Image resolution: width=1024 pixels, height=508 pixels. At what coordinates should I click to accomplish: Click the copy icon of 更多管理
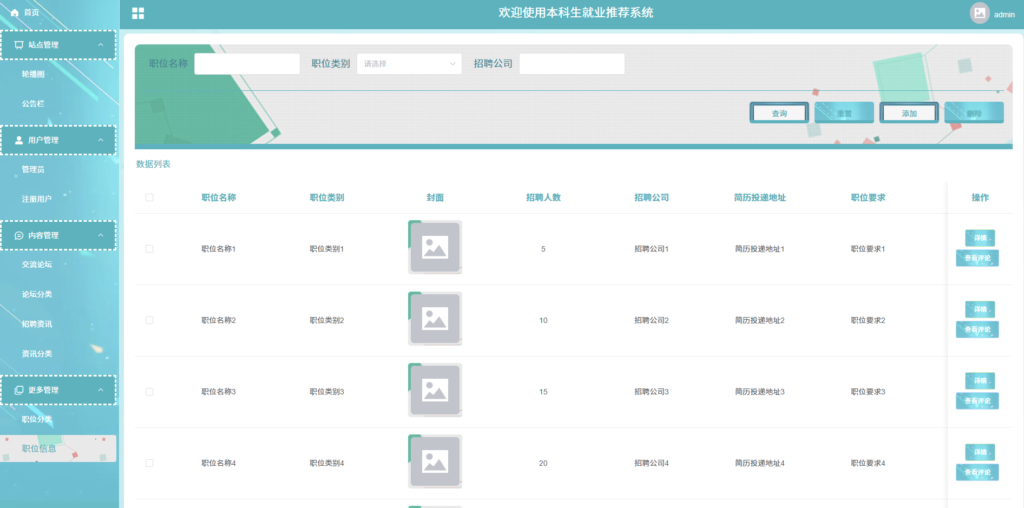(x=19, y=390)
